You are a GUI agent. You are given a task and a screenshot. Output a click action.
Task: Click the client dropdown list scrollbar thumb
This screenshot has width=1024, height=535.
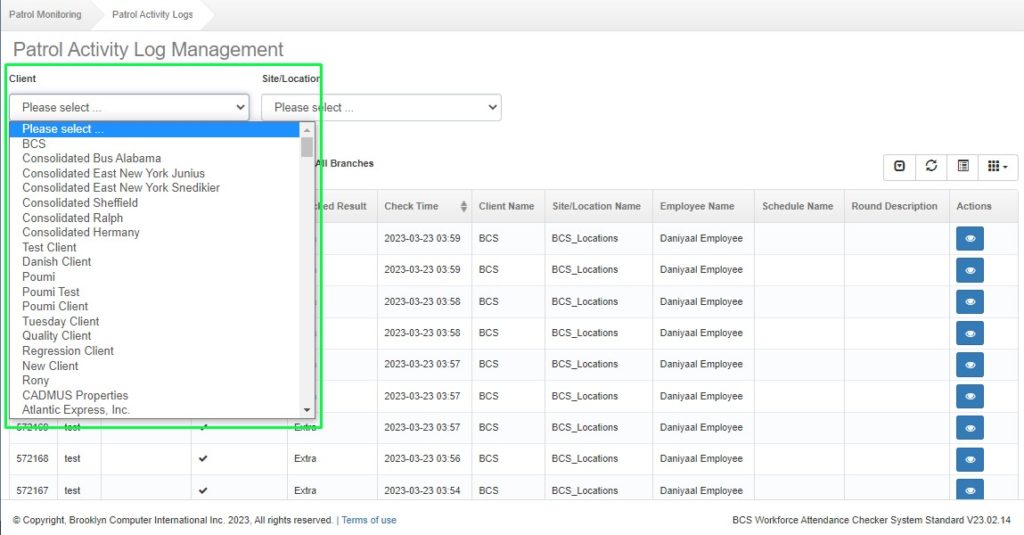pos(307,147)
